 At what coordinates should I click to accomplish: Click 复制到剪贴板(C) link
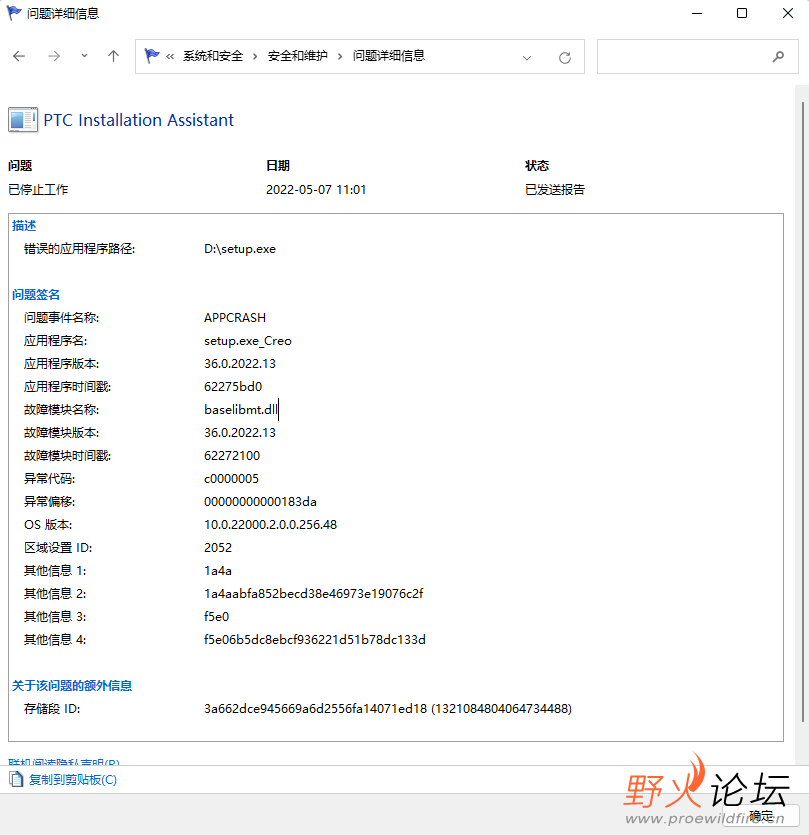(72, 780)
